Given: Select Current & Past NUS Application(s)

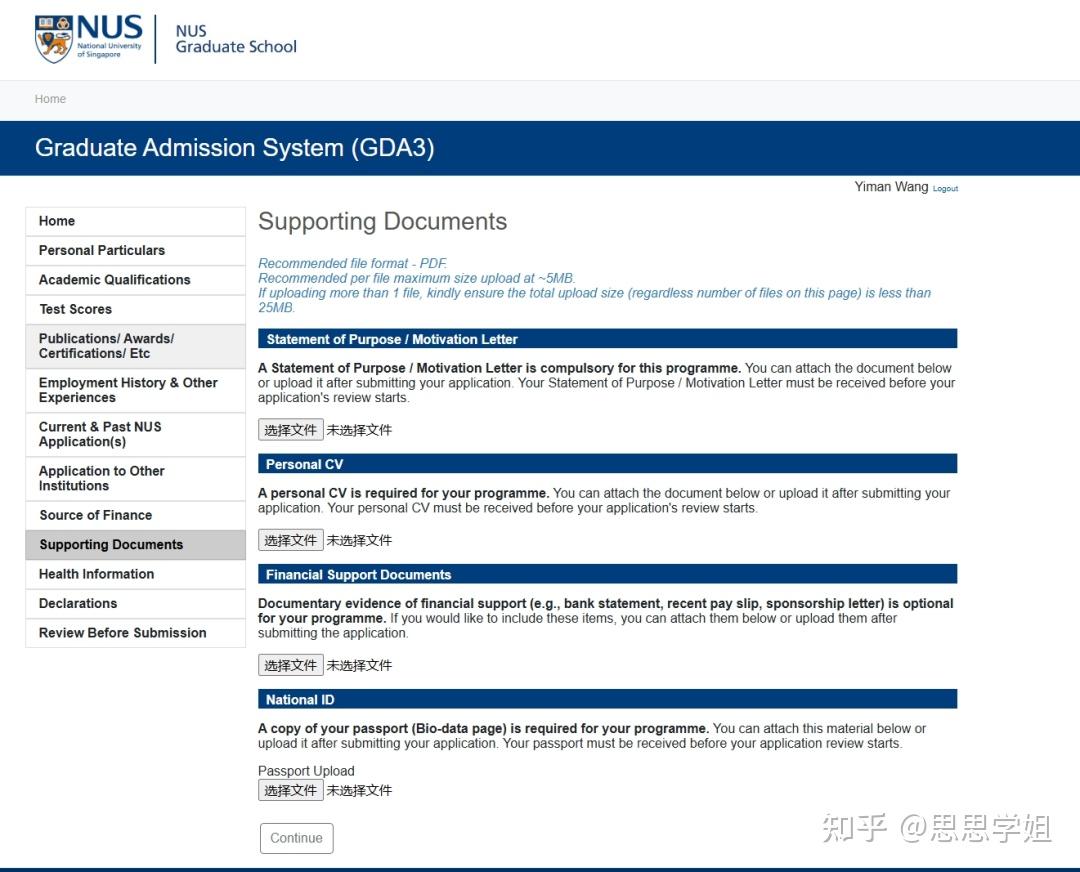Looking at the screenshot, I should click(x=100, y=434).
